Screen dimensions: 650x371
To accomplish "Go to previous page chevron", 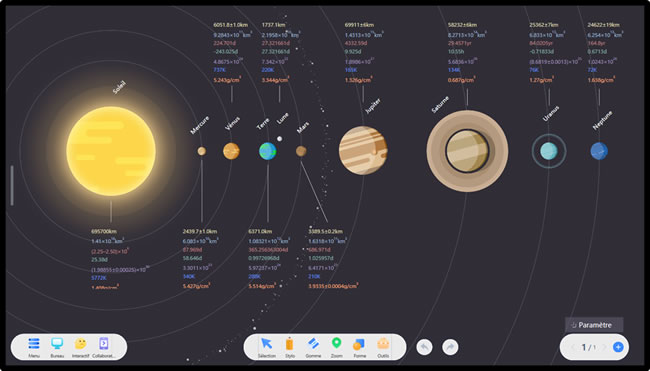I will click(x=573, y=347).
